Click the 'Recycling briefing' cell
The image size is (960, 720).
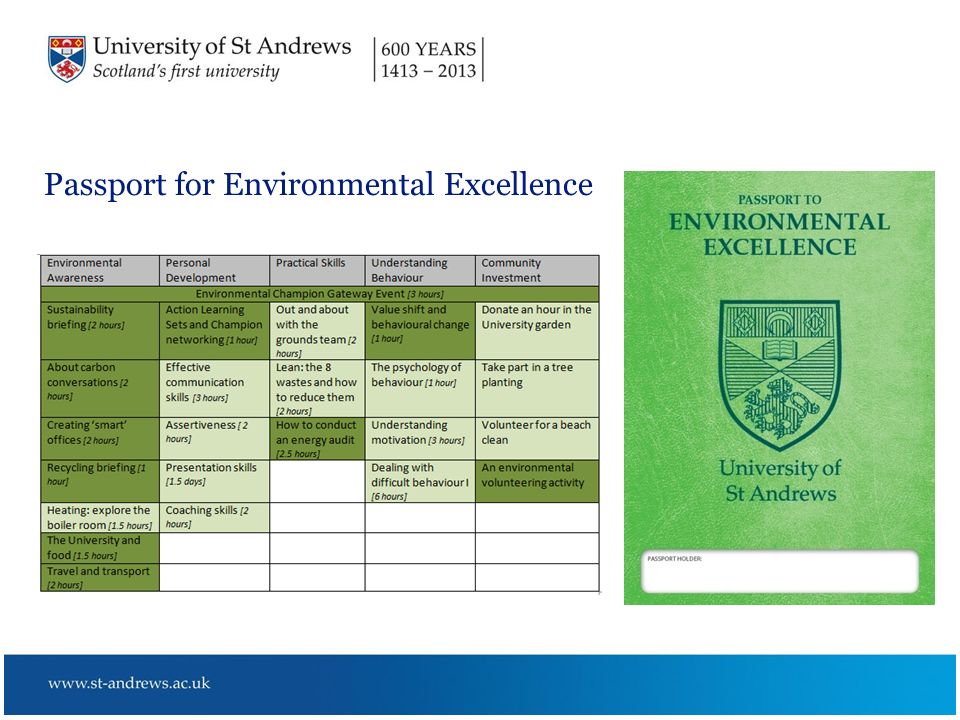pyautogui.click(x=100, y=481)
